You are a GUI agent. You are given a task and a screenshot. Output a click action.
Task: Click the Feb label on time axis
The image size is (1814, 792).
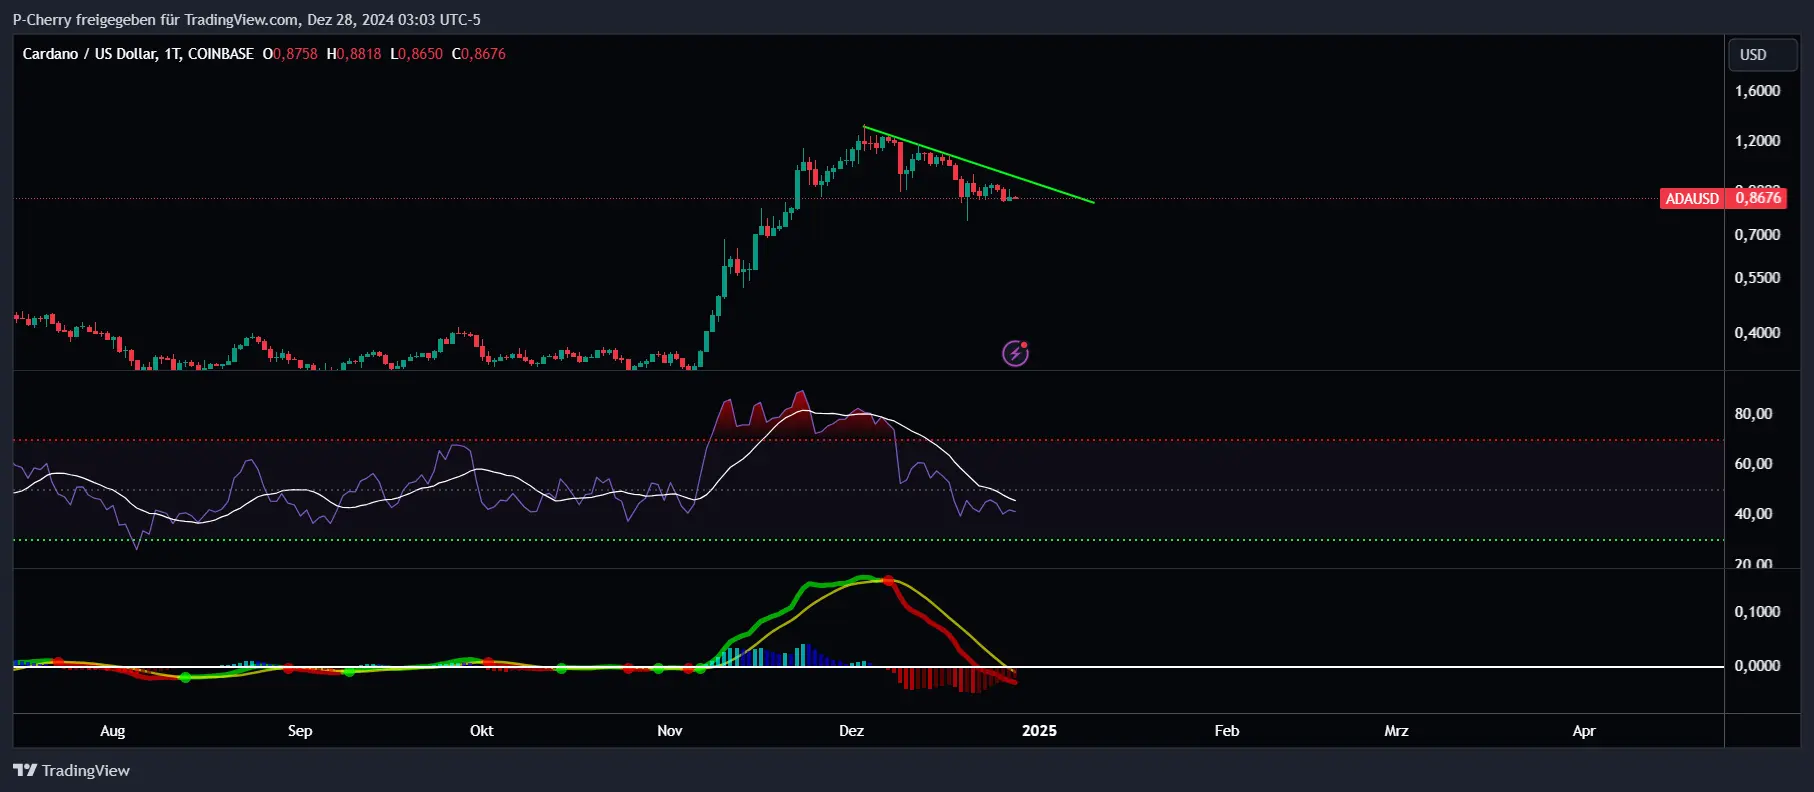1227,731
